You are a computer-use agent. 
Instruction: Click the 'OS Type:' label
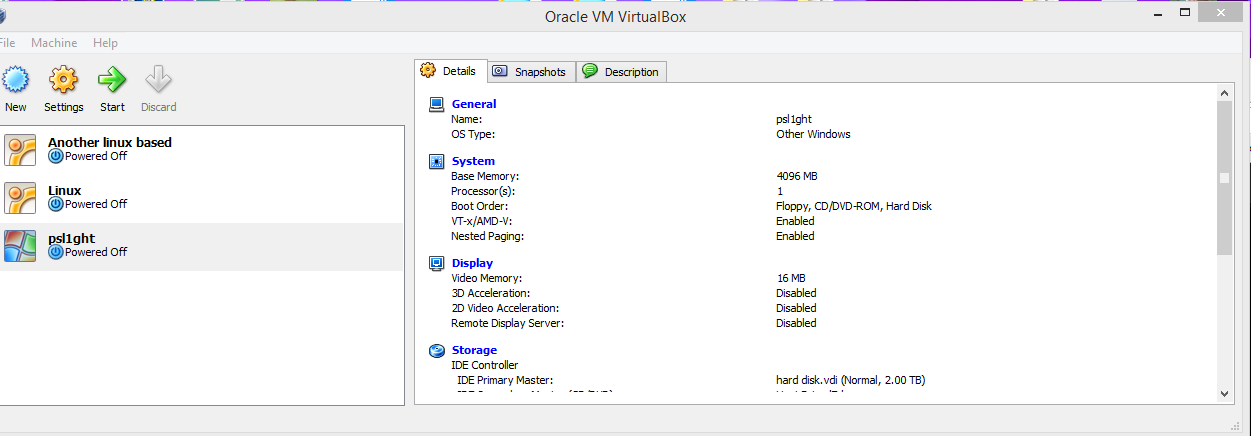[x=473, y=134]
